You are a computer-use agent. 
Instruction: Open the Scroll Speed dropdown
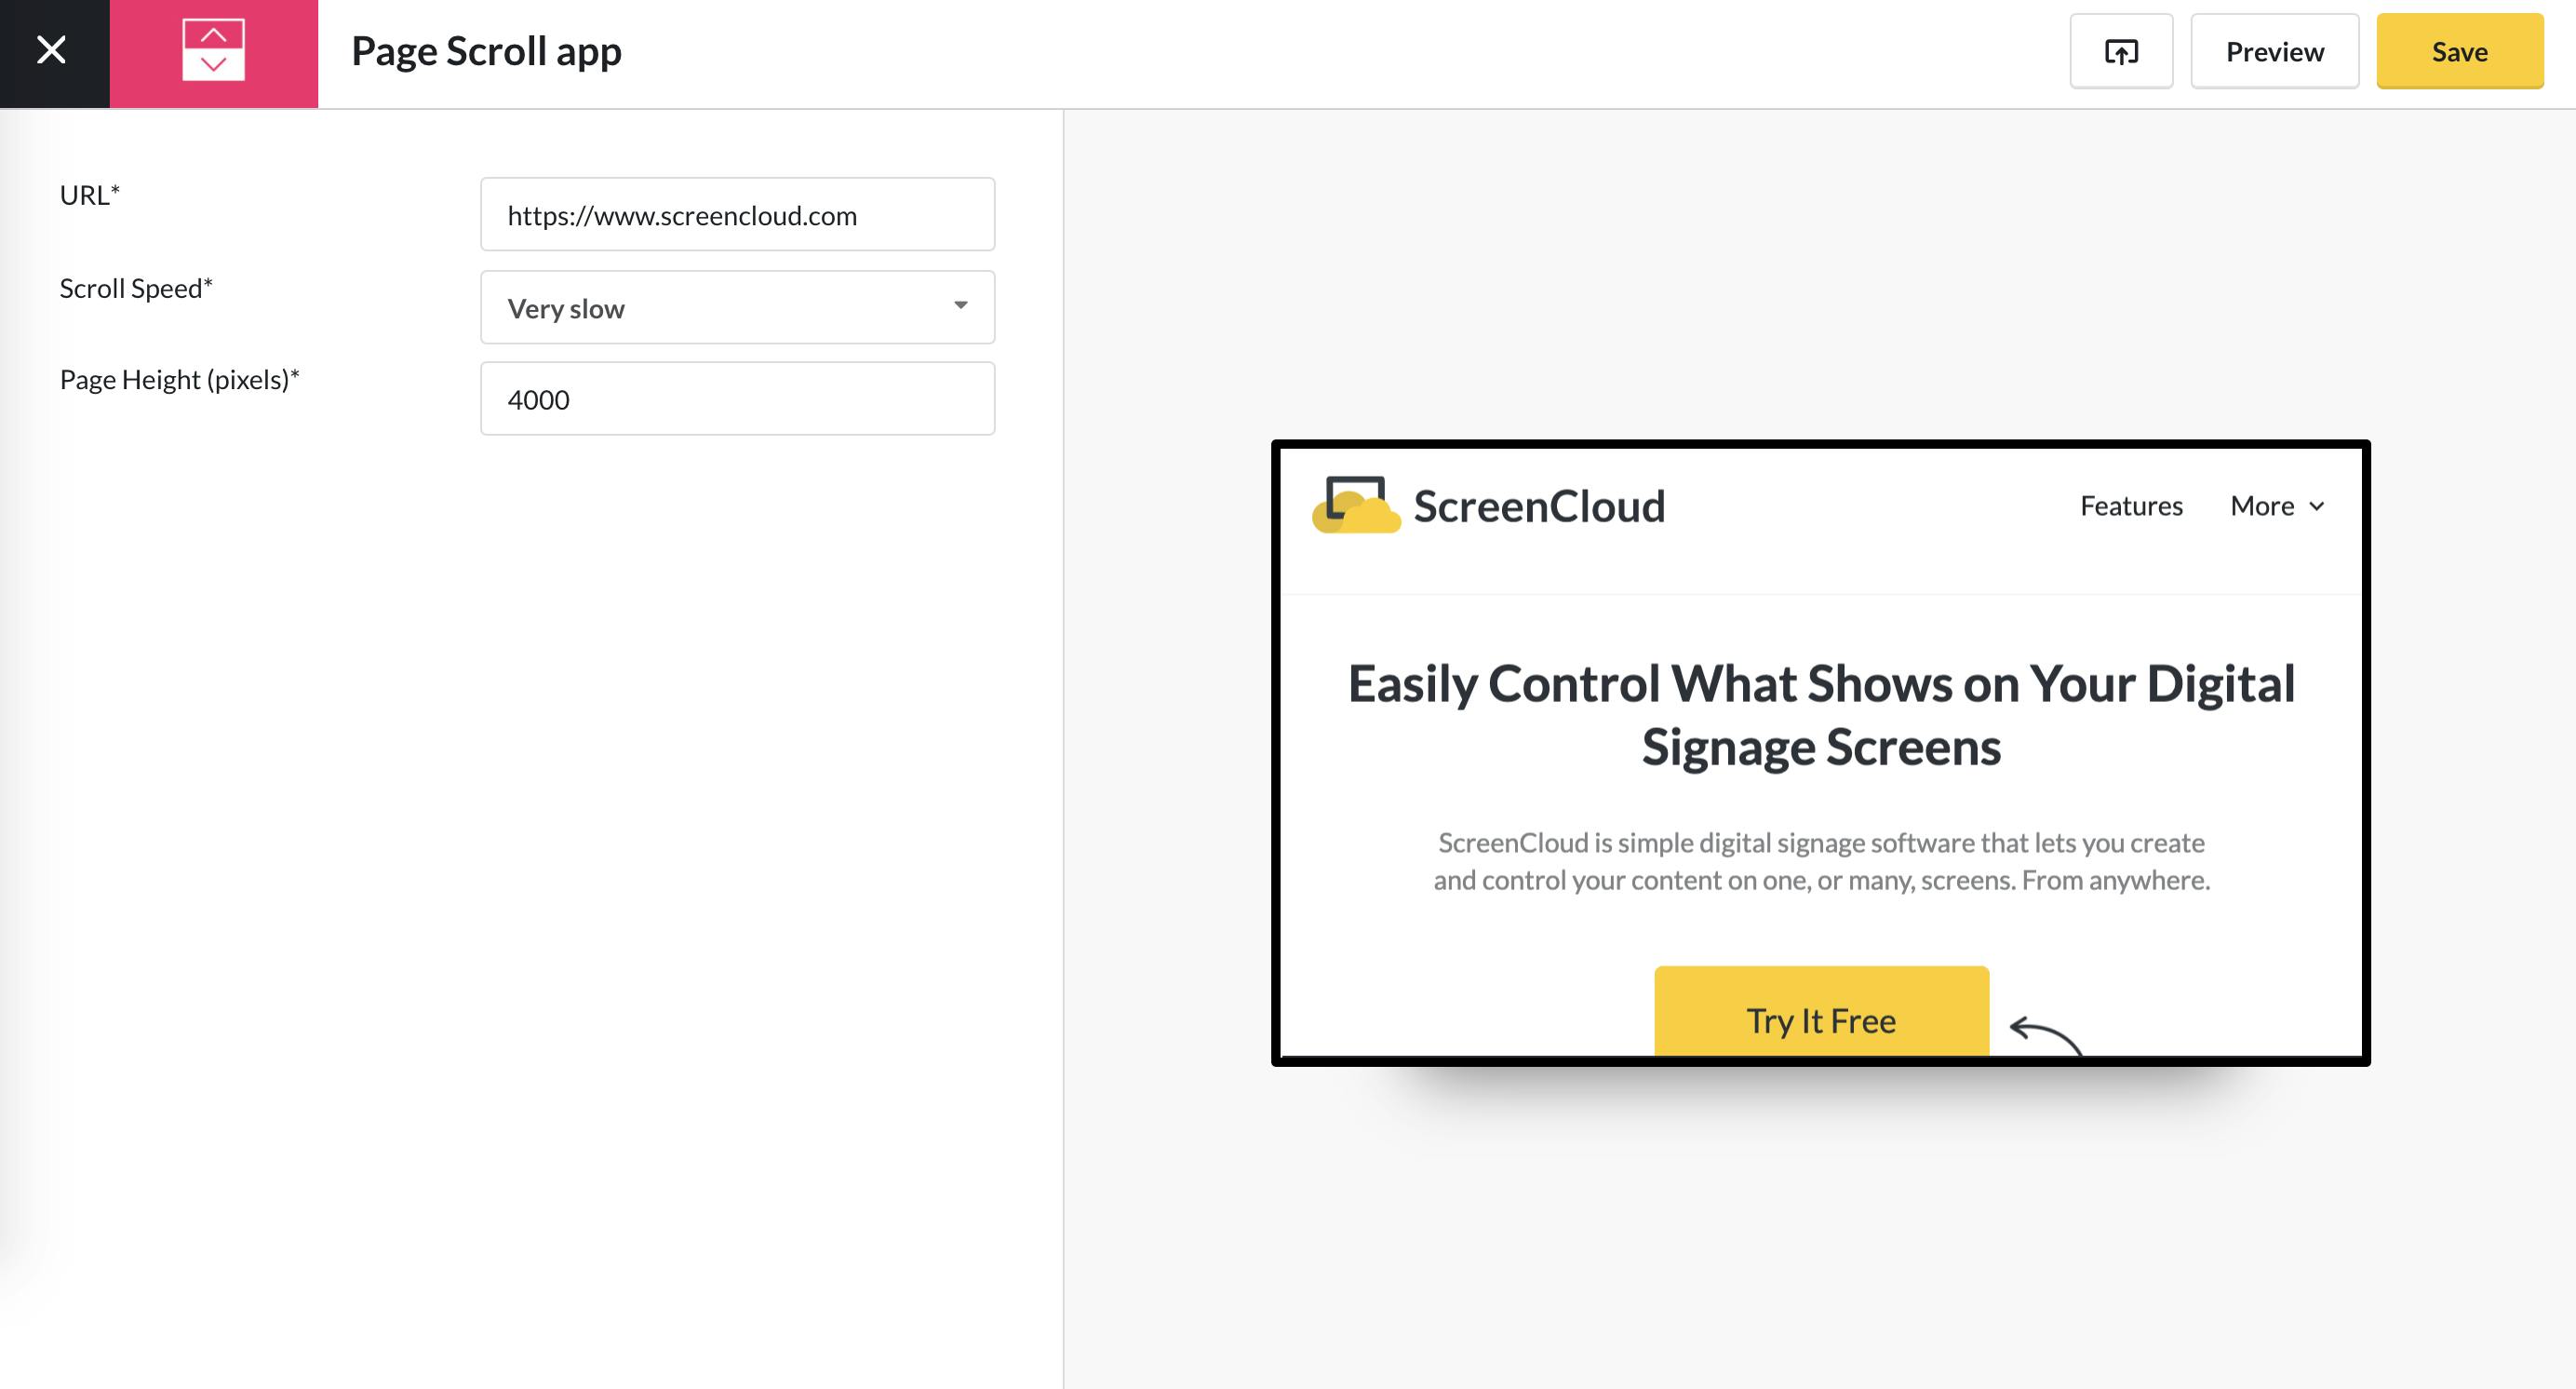click(737, 308)
